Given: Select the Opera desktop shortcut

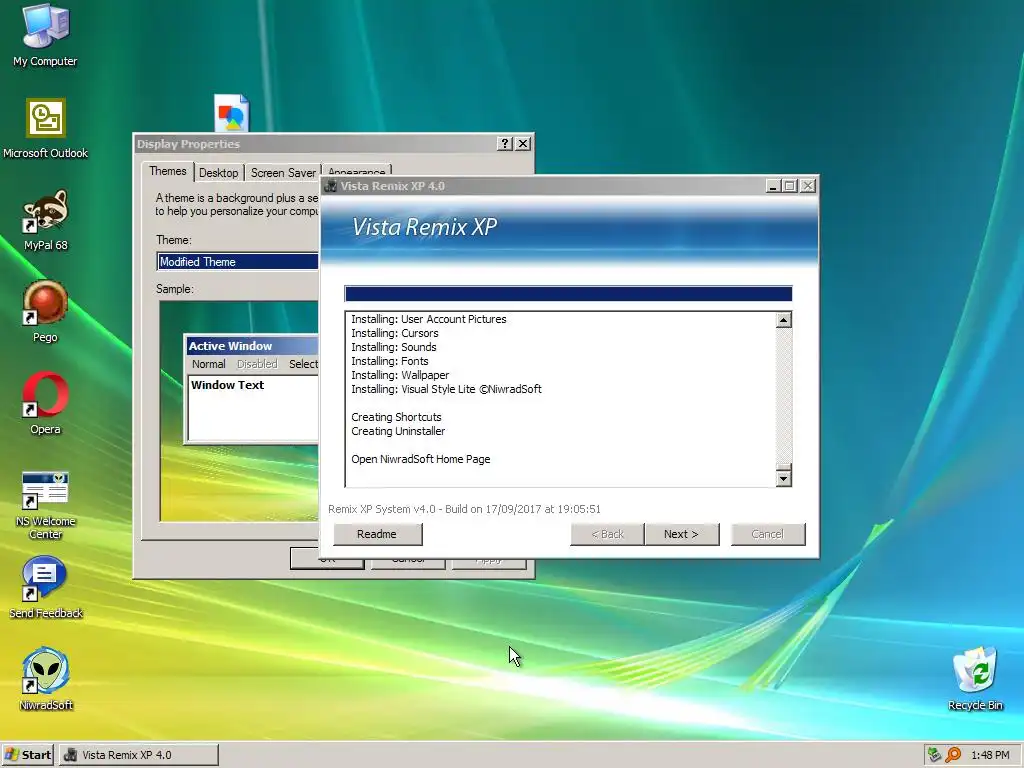Looking at the screenshot, I should [45, 404].
